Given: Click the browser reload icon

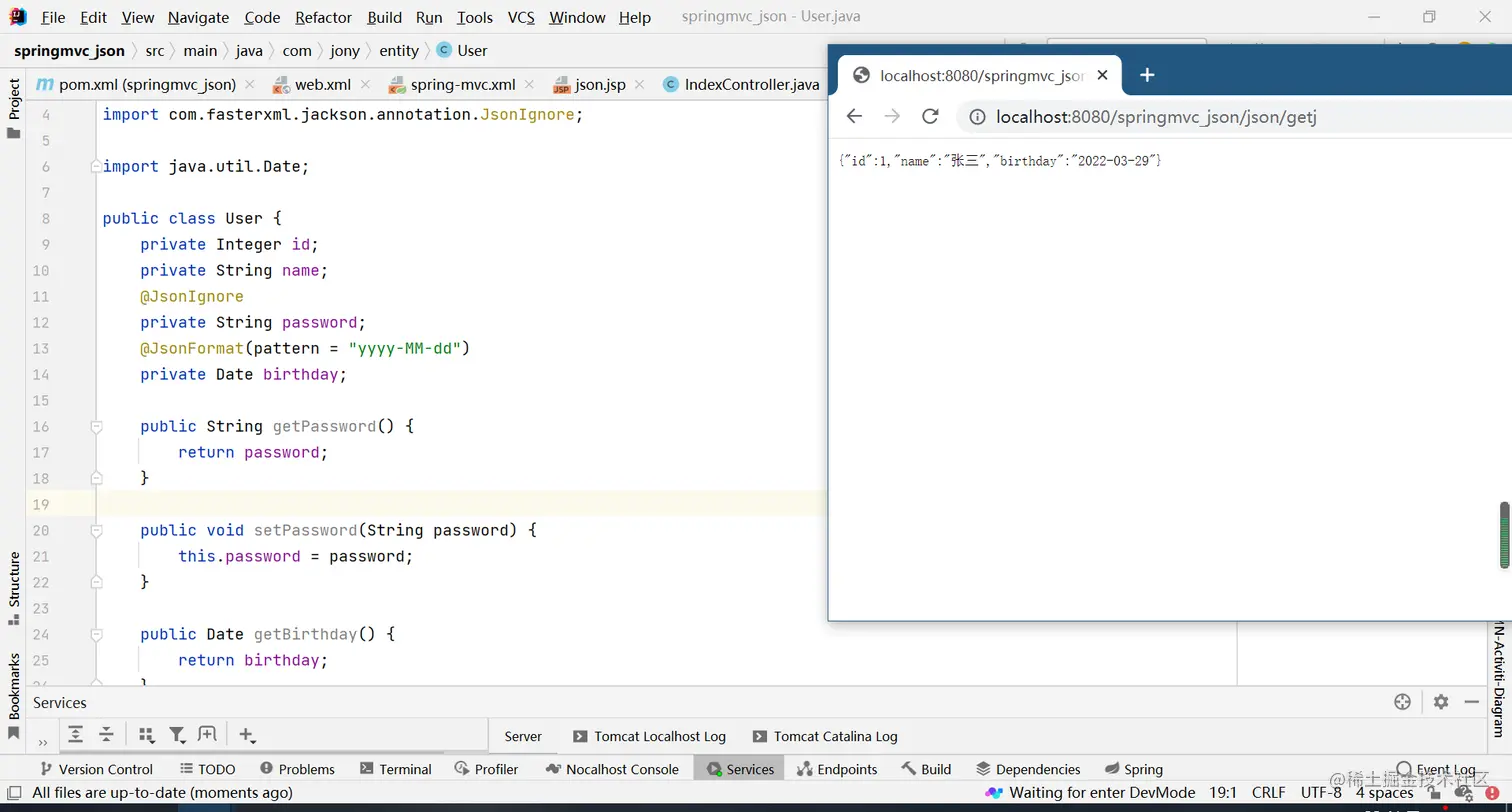Looking at the screenshot, I should [930, 116].
